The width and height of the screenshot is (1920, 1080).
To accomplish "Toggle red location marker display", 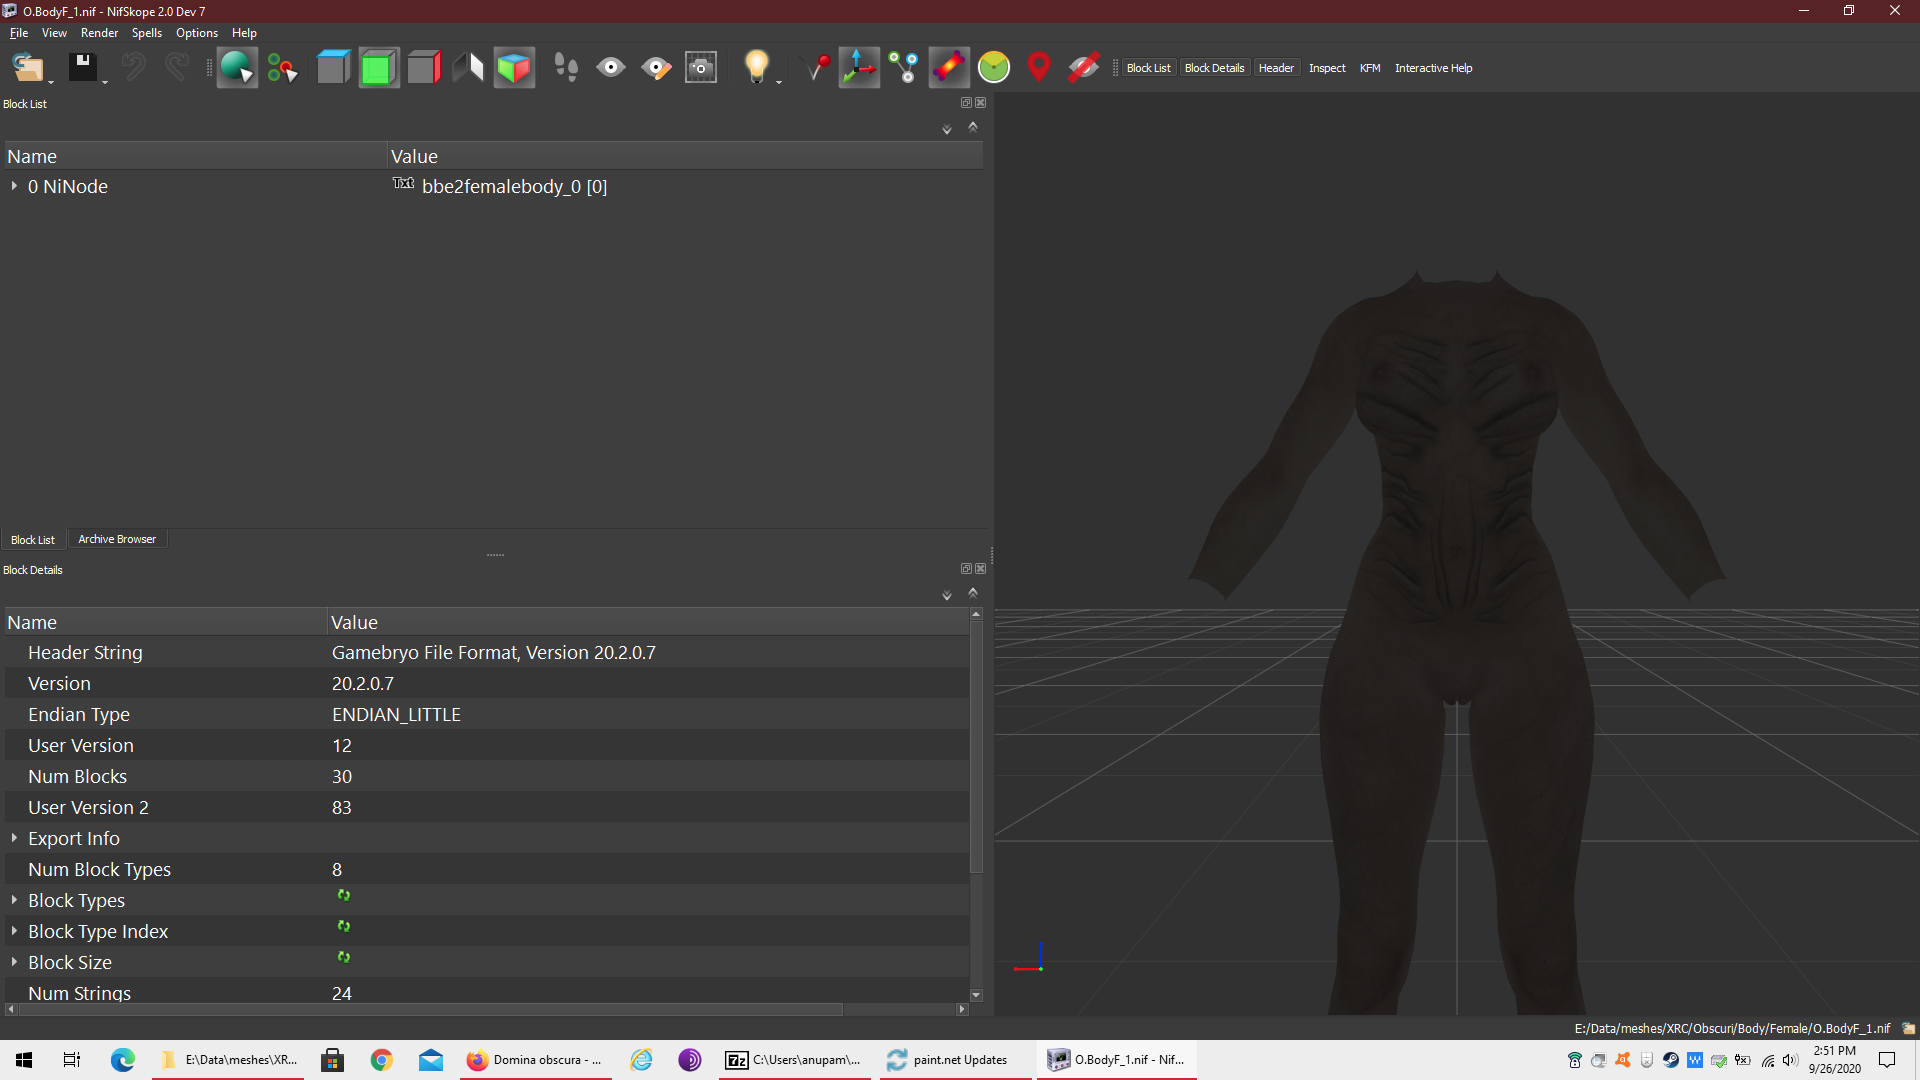I will pos(1039,68).
